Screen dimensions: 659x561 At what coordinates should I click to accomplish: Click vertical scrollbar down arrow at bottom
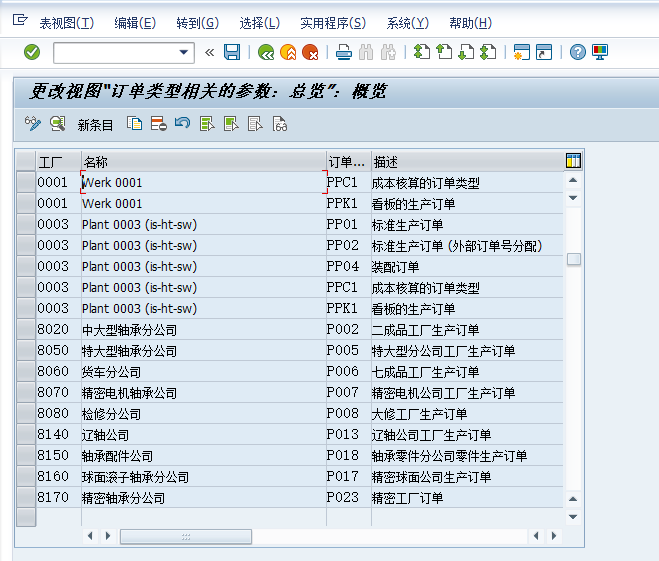573,517
